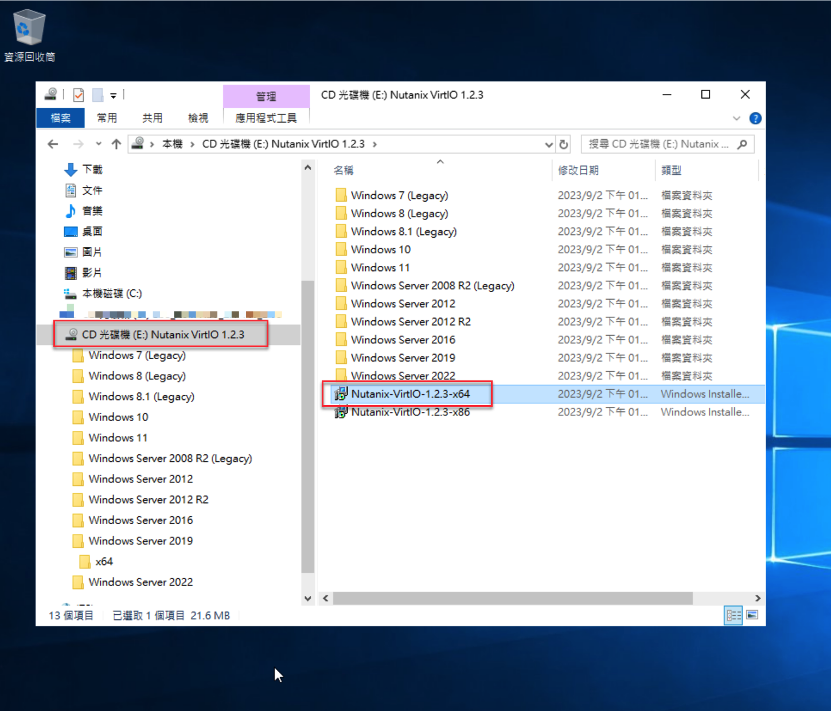Click the search CD 光碟機 input field
Viewport: 832px width, 712px height.
coord(658,144)
